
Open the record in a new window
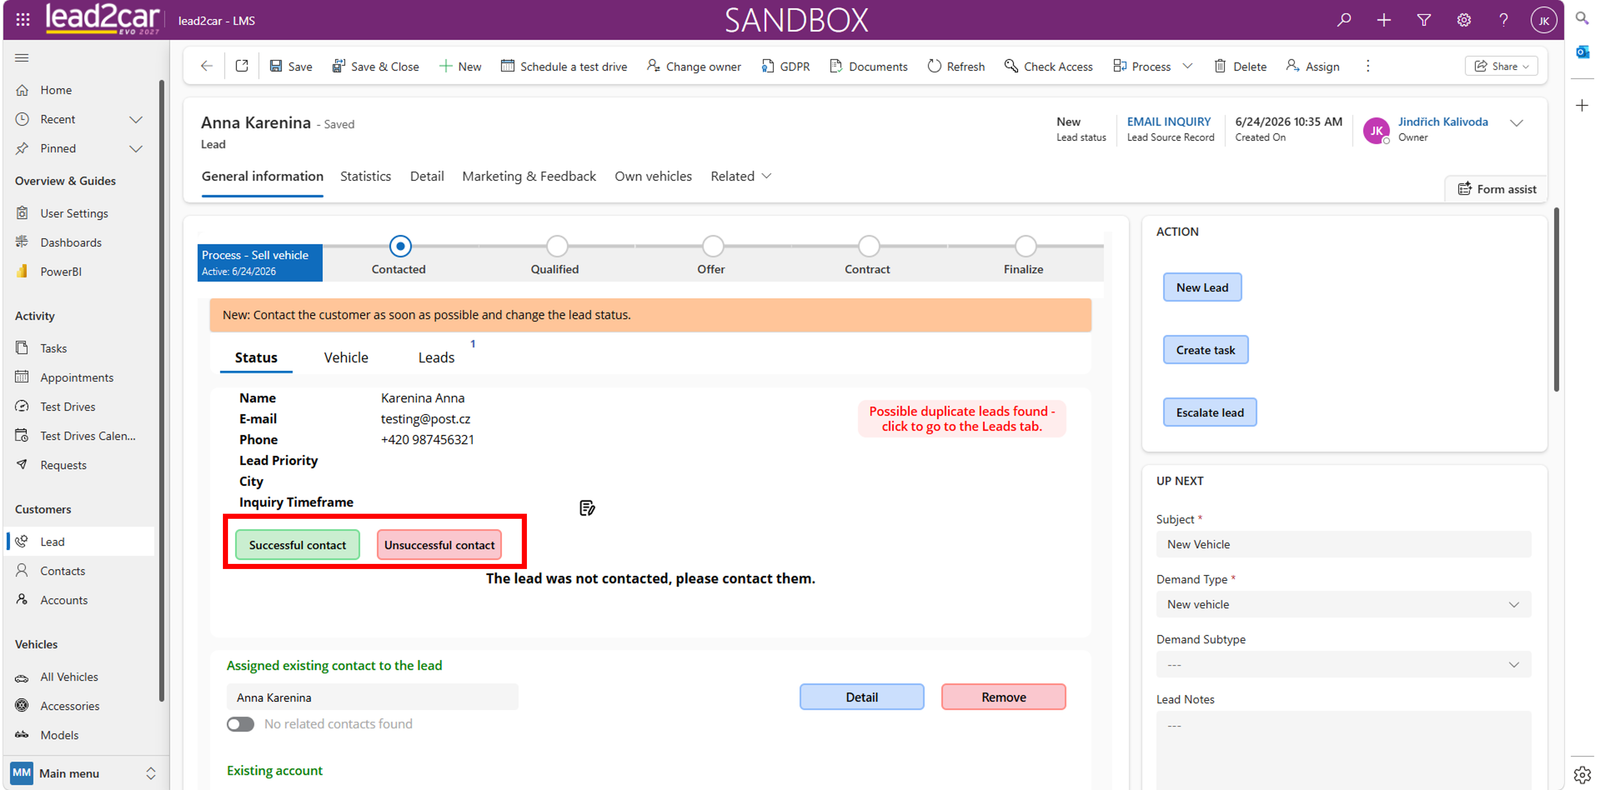(x=242, y=66)
